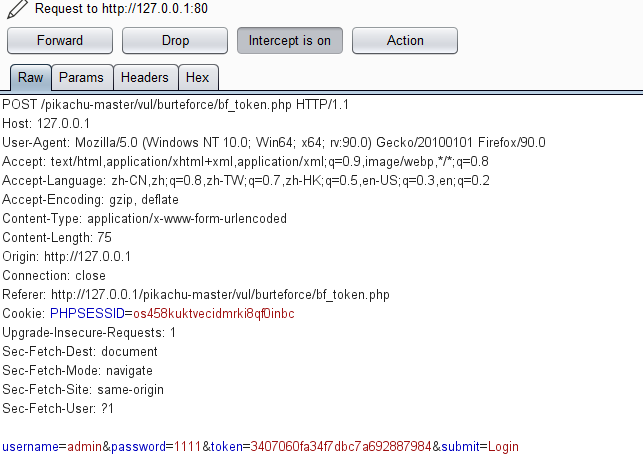Click the Referer header line
The width and height of the screenshot is (643, 470).
tap(196, 294)
